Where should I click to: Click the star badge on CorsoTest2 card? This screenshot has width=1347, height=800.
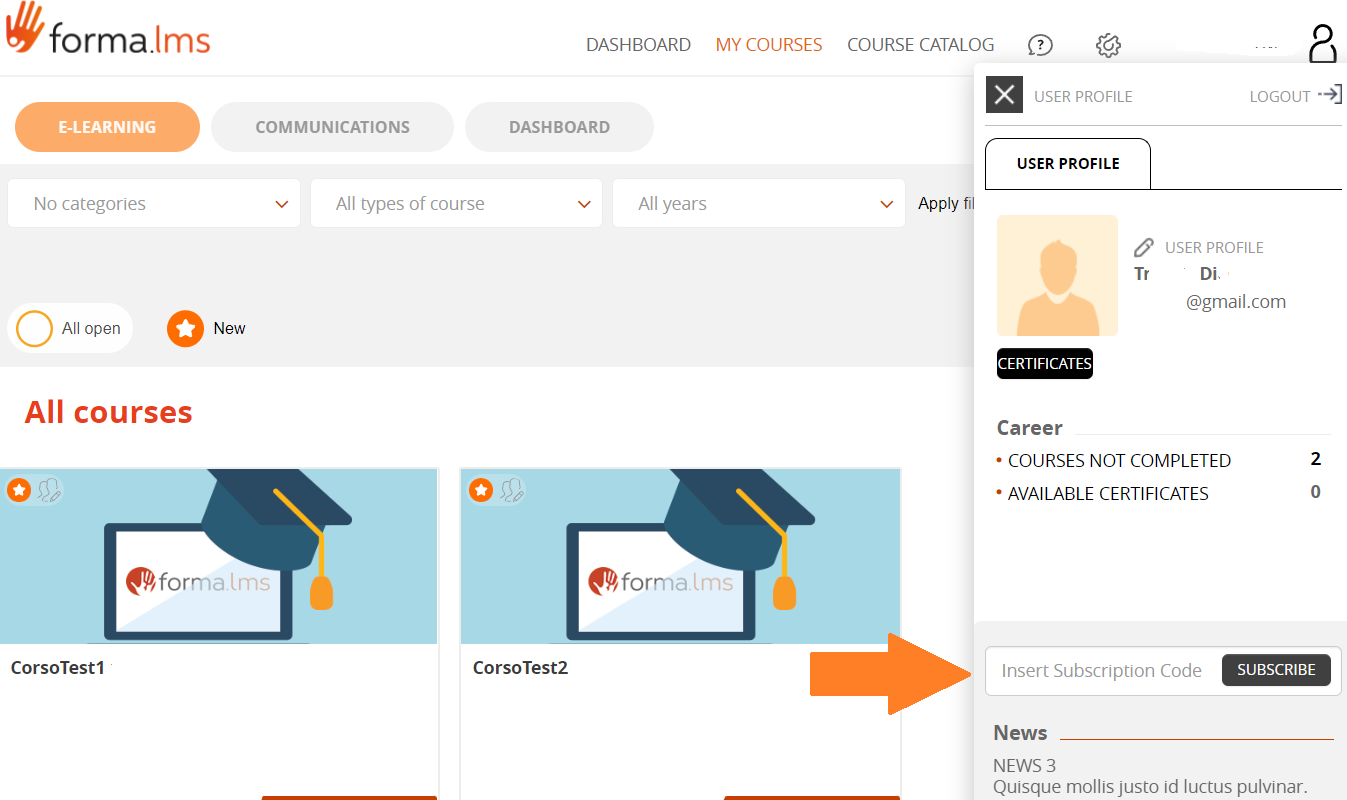481,490
